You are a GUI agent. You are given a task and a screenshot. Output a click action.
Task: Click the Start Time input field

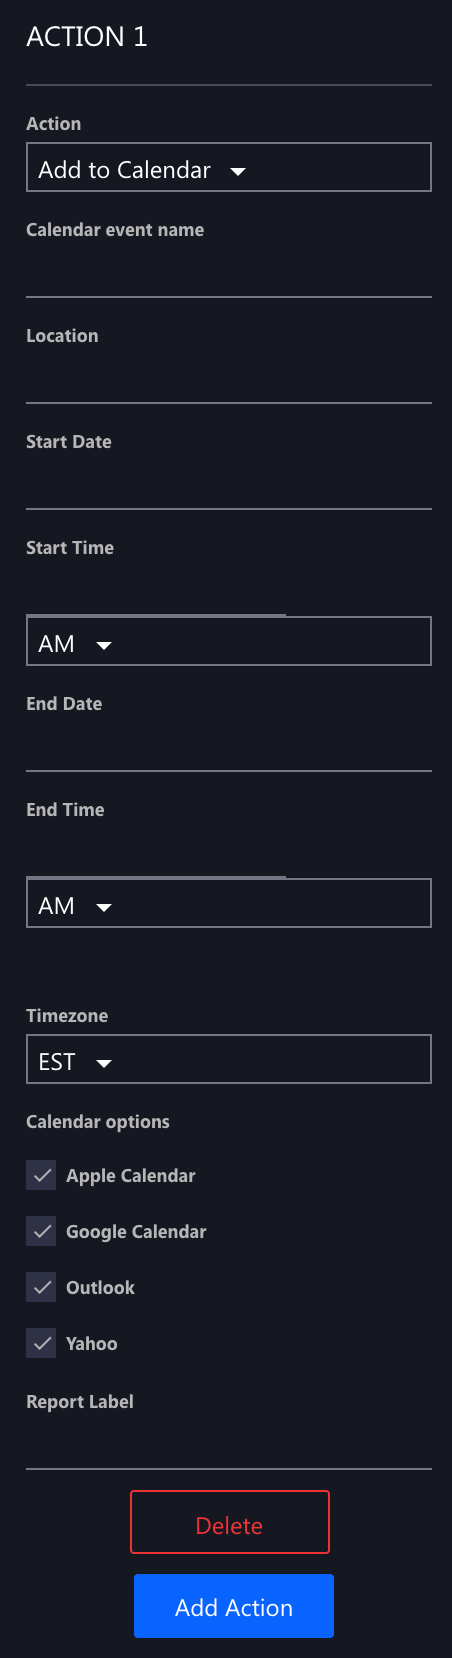pyautogui.click(x=156, y=590)
